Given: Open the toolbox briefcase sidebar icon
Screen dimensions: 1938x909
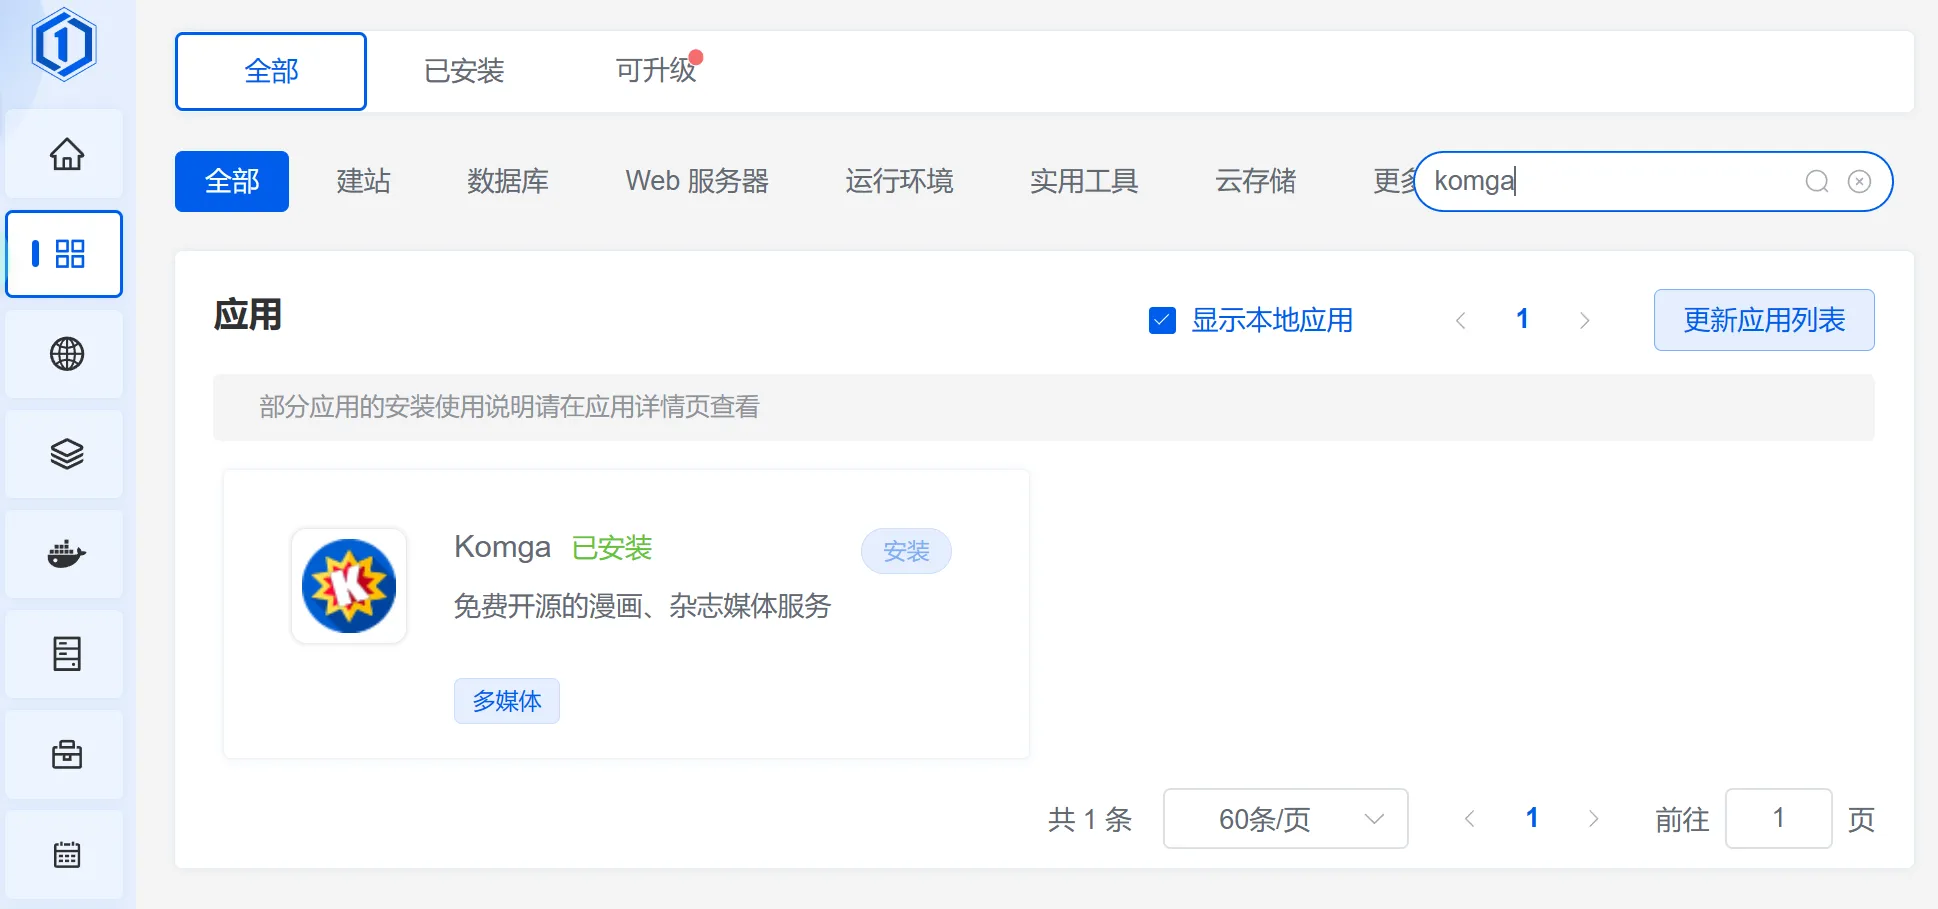Looking at the screenshot, I should [x=66, y=754].
